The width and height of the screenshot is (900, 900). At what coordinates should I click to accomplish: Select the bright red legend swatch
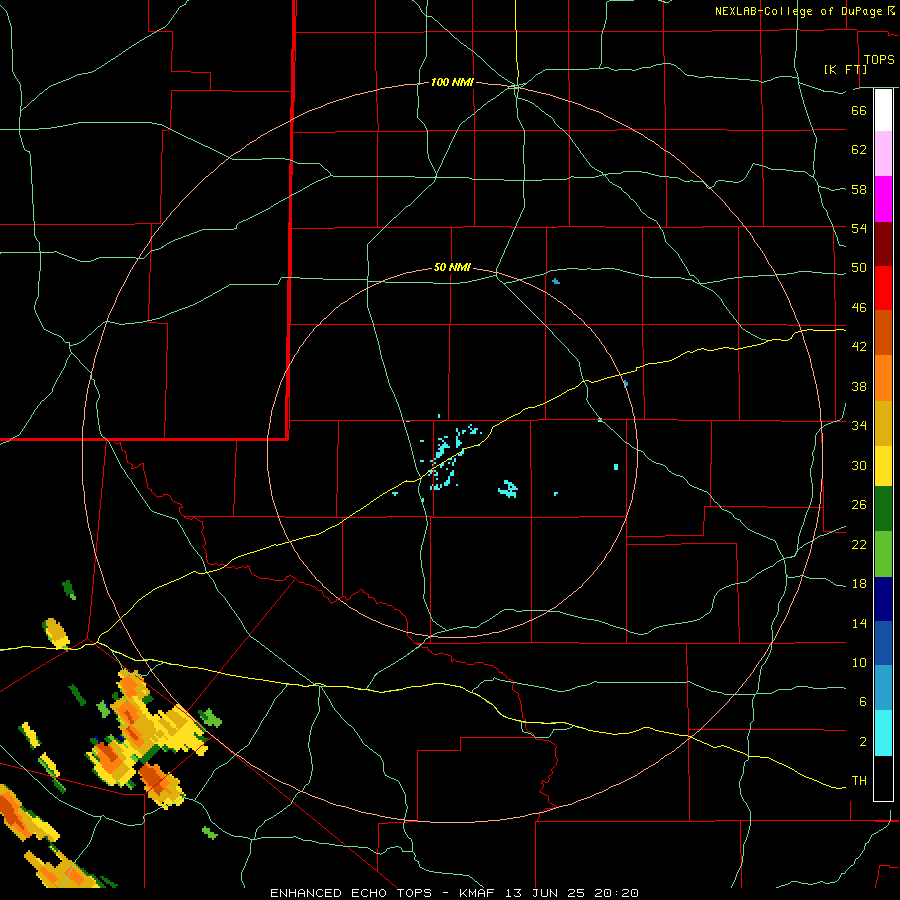pos(883,288)
